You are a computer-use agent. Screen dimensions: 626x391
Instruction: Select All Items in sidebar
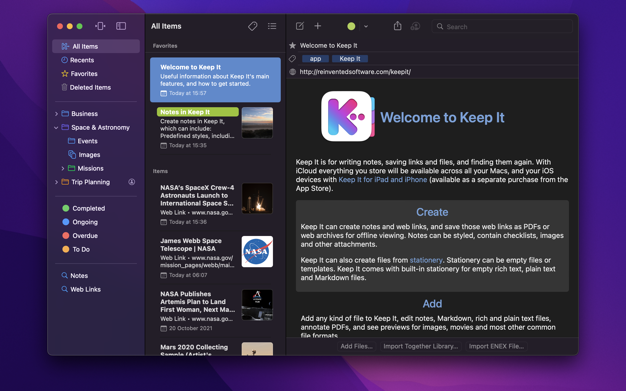coord(96,46)
